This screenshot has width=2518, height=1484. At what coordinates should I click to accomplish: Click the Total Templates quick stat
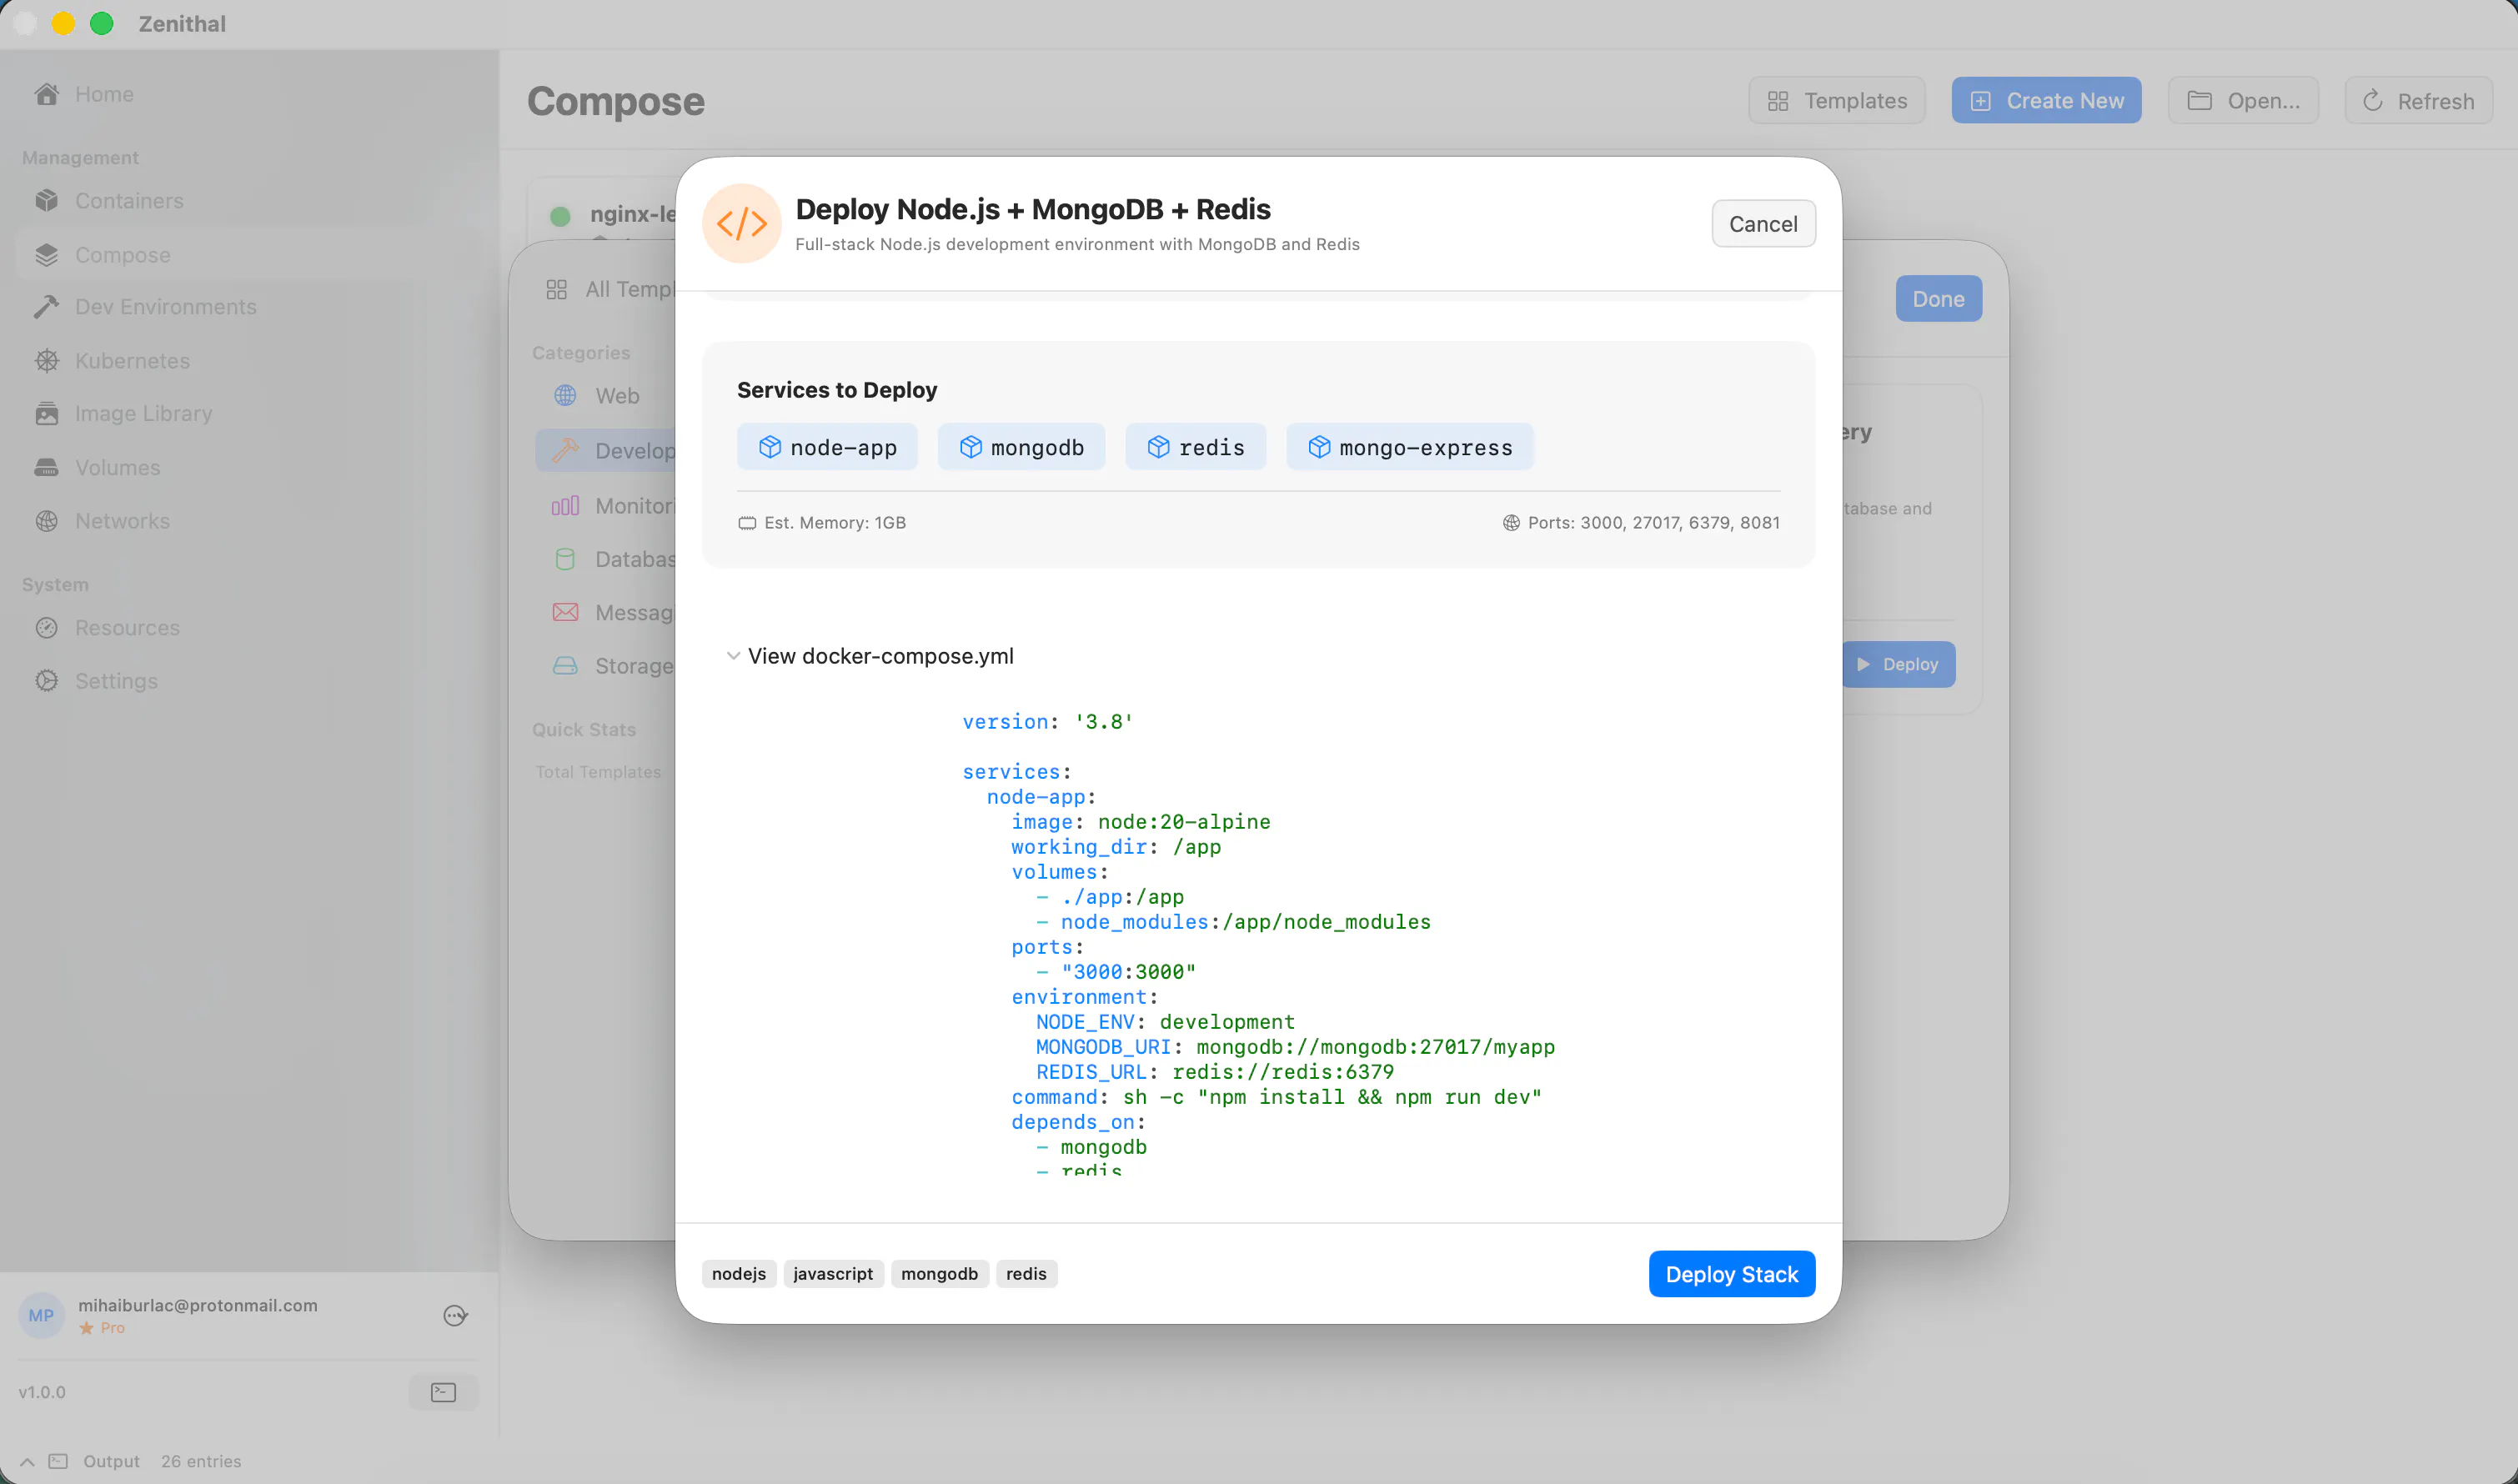598,772
